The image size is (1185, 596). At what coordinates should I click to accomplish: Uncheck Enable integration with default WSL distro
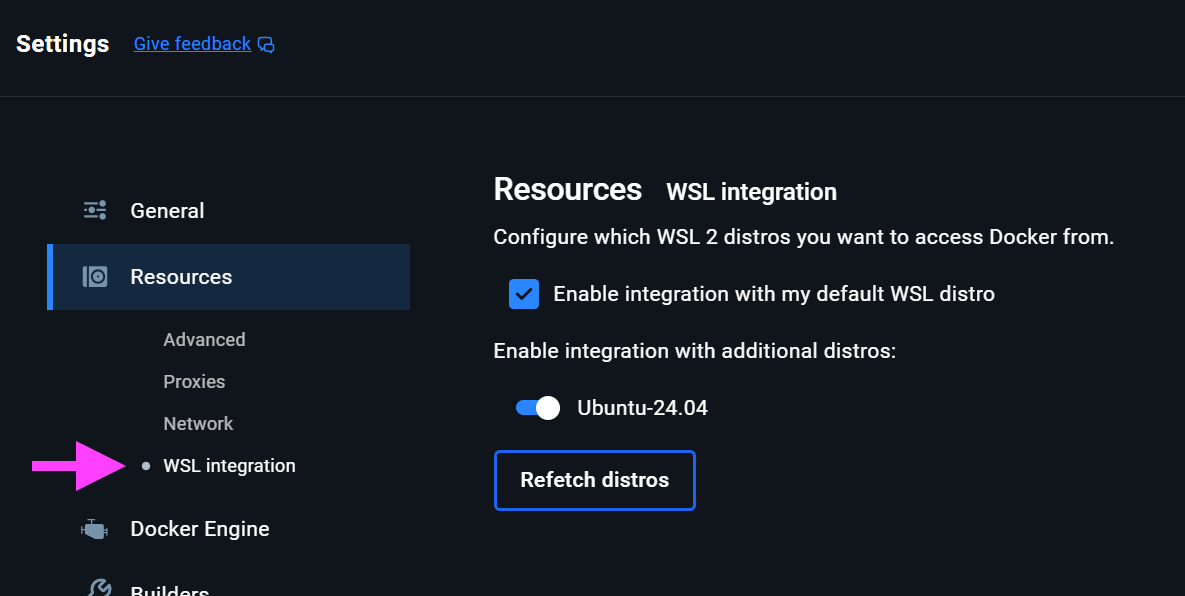524,294
